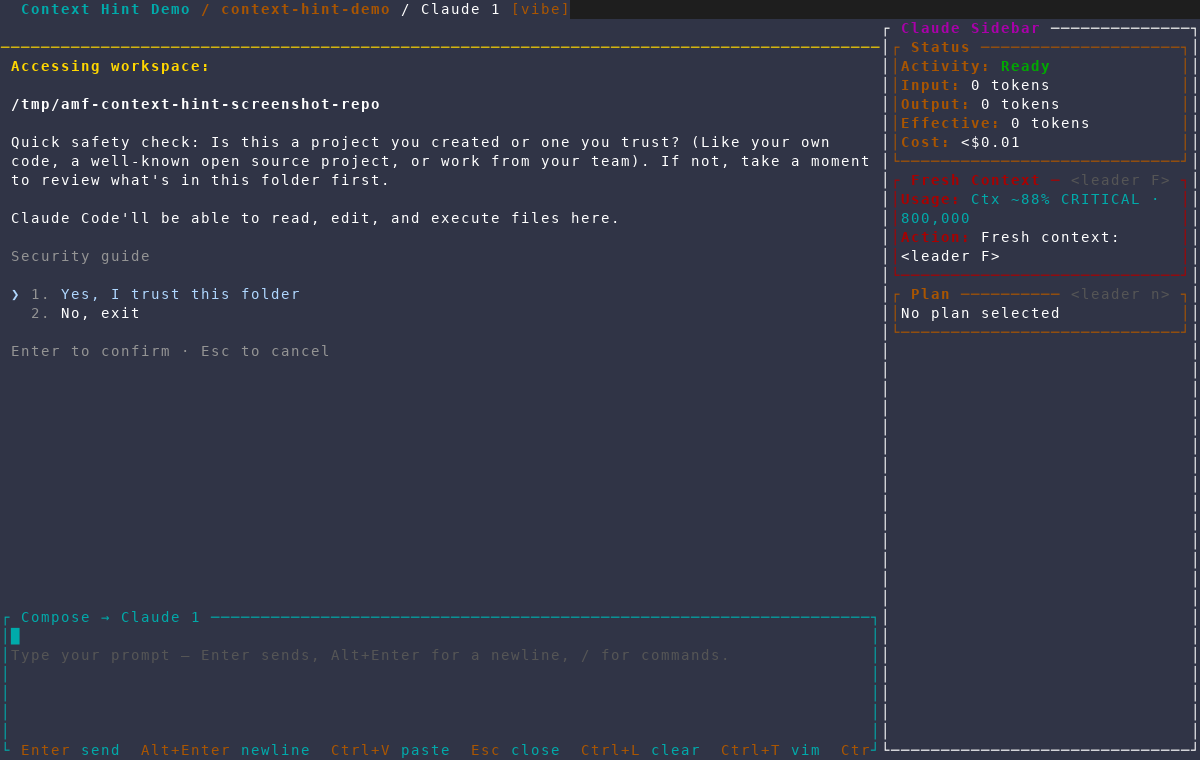
Task: Click 'Context Hint Demo' breadcrumb in title
Action: (x=106, y=9)
